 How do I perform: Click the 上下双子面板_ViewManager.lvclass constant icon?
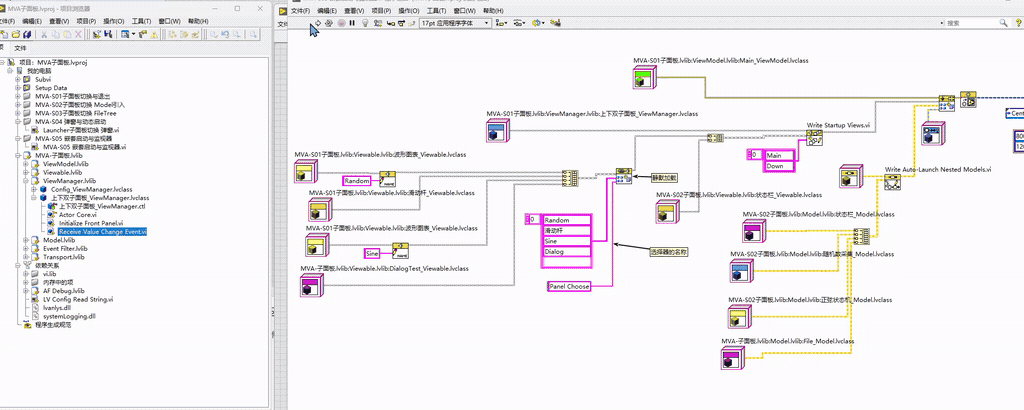coord(498,131)
